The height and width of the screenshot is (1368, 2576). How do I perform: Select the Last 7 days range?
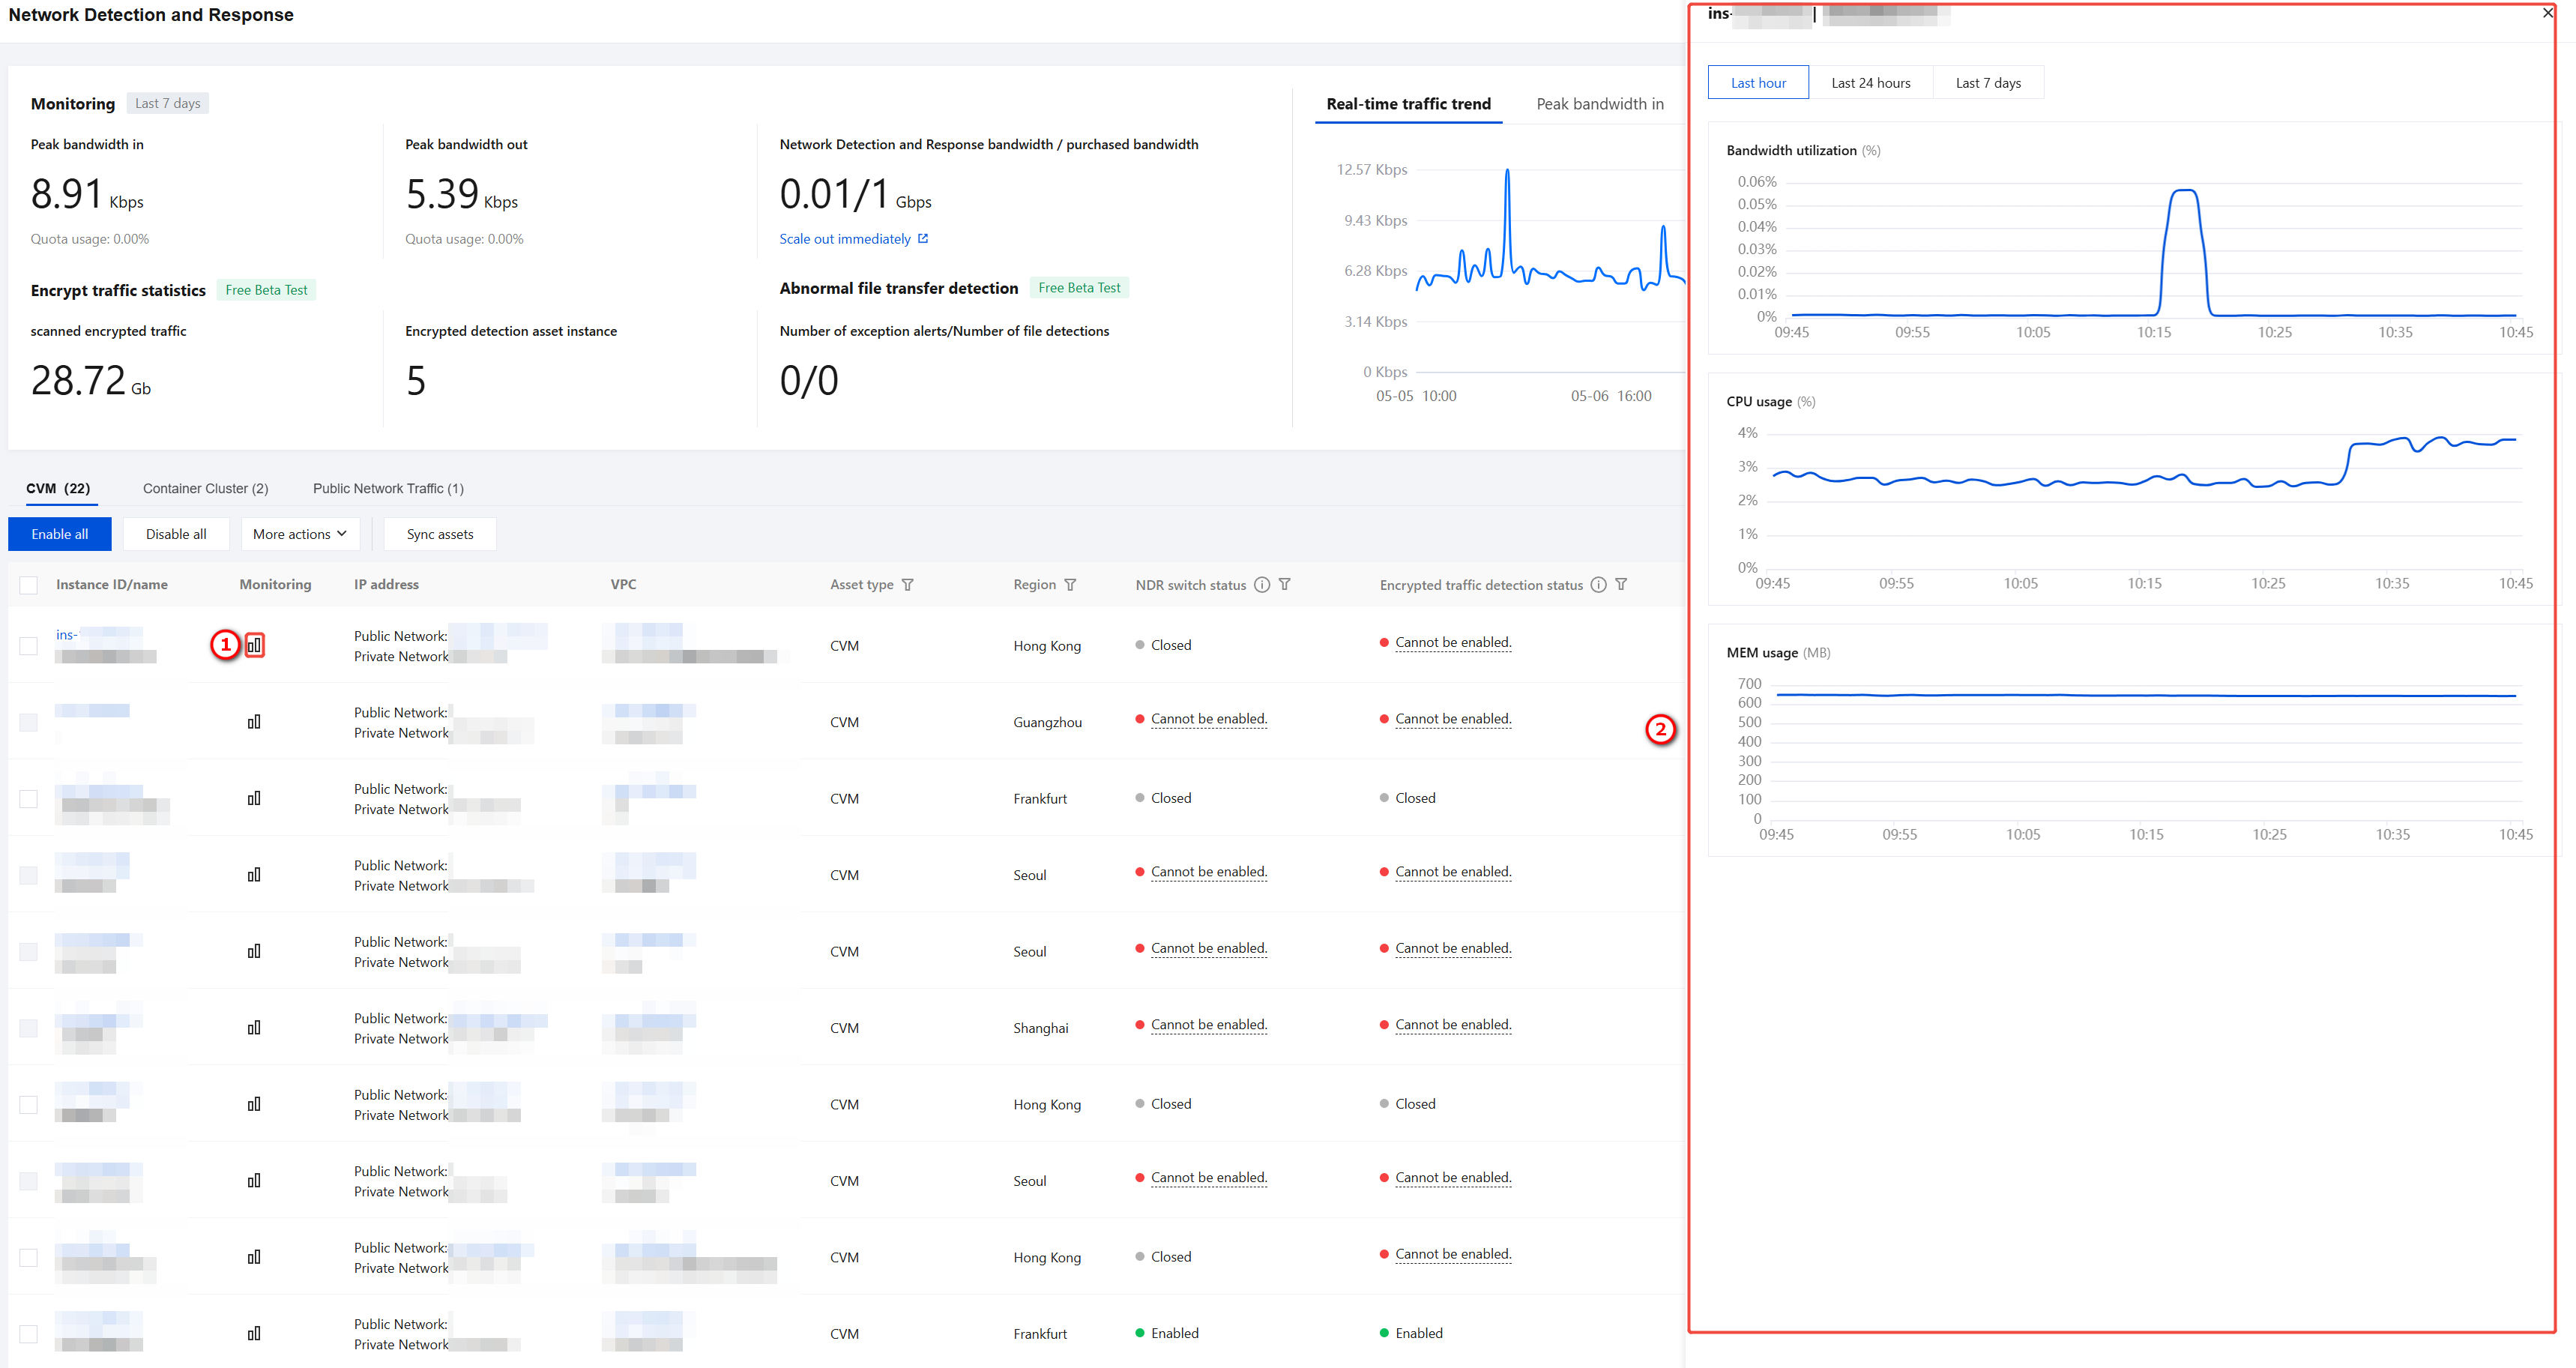point(1988,83)
